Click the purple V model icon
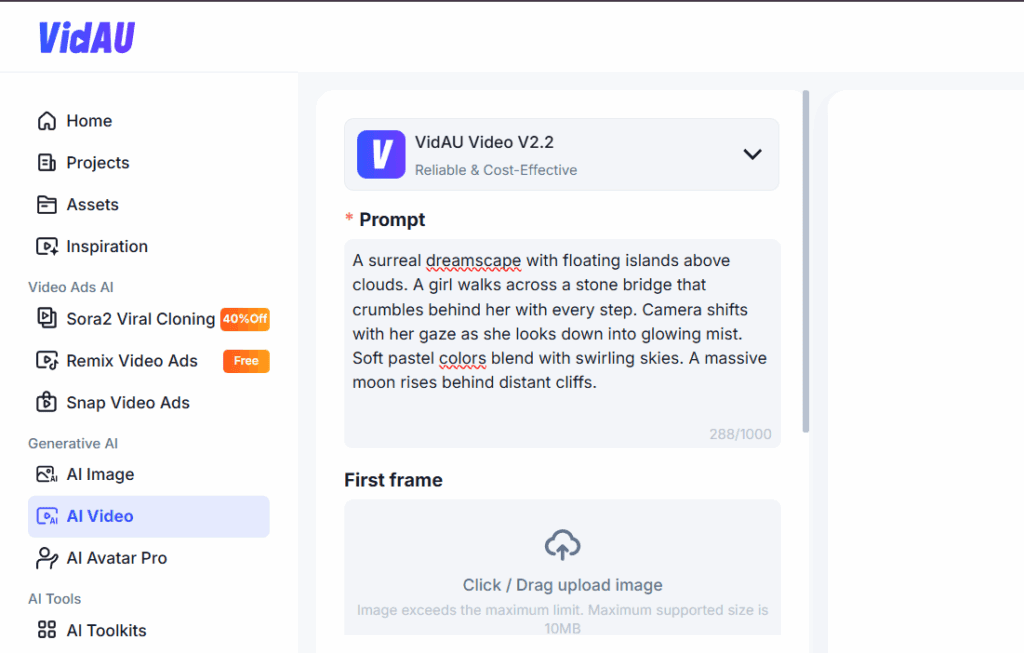Image resolution: width=1024 pixels, height=653 pixels. coord(381,155)
